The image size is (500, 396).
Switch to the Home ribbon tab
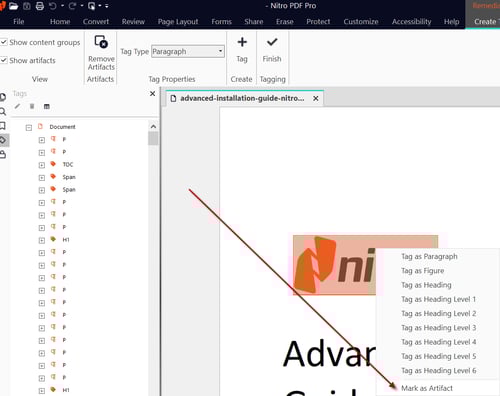[x=60, y=22]
